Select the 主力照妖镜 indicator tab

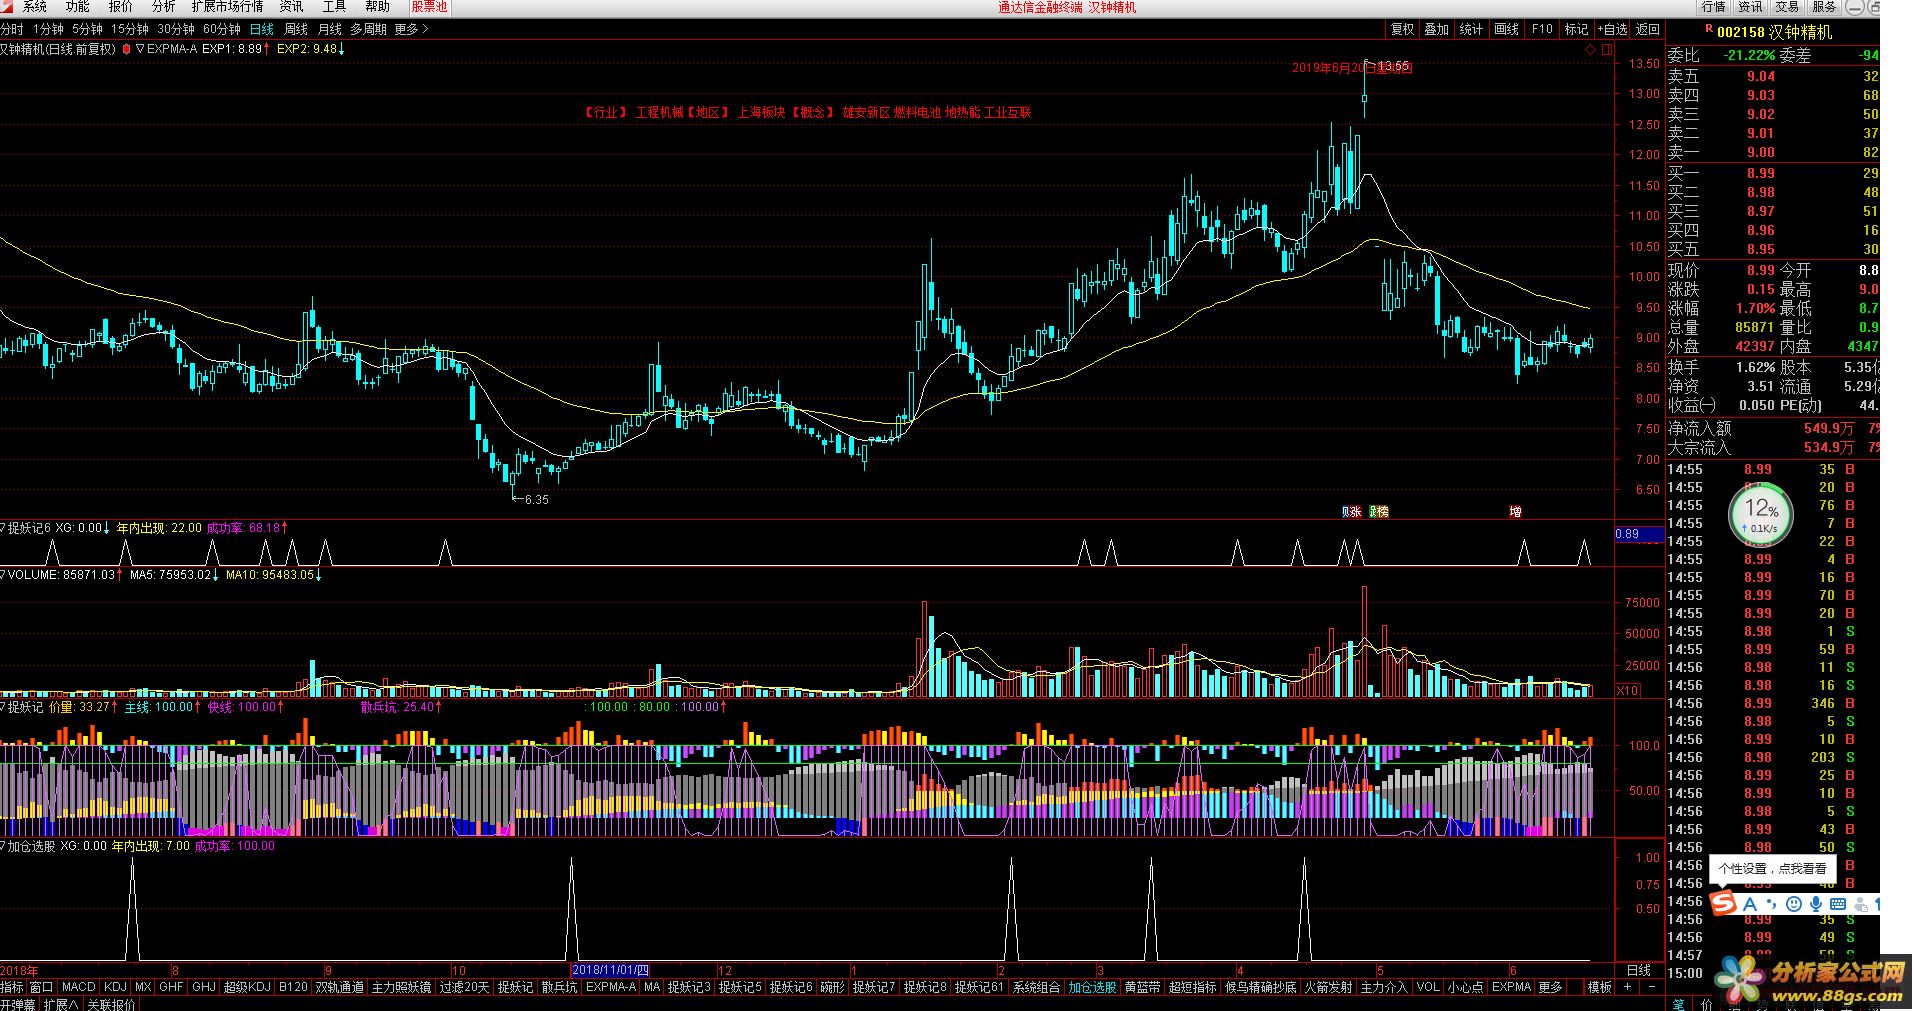click(401, 987)
